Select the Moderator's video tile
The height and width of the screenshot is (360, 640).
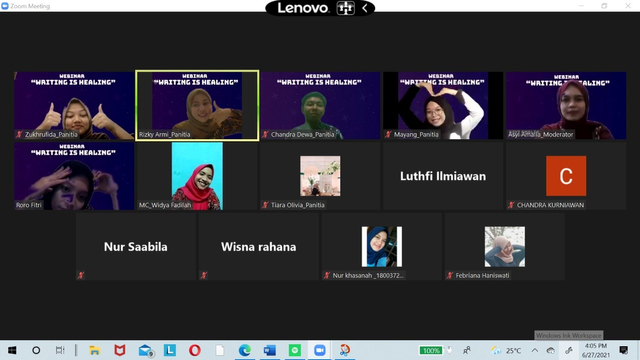[566, 106]
